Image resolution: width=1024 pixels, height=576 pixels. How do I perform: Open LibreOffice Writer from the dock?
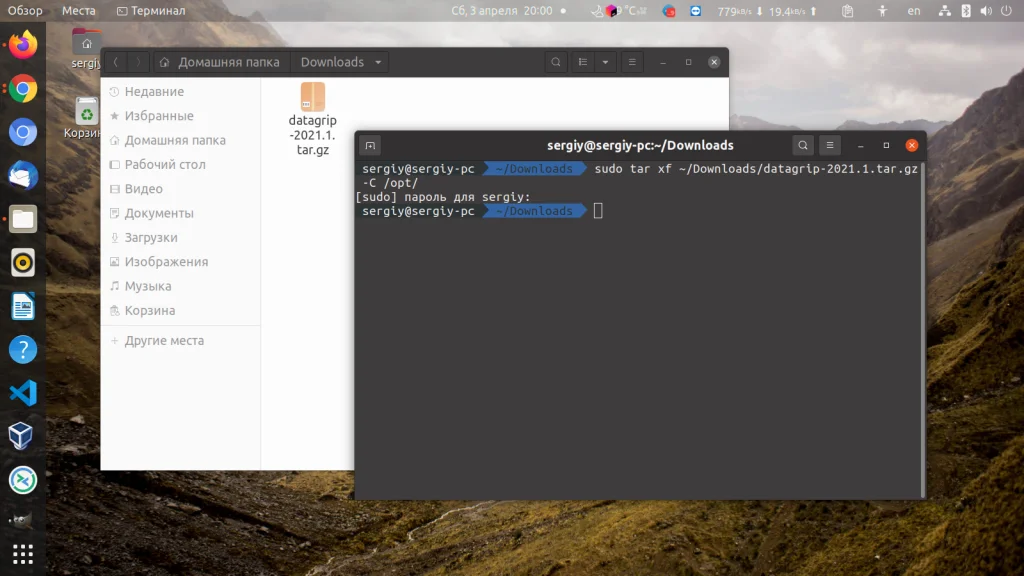[x=22, y=306]
